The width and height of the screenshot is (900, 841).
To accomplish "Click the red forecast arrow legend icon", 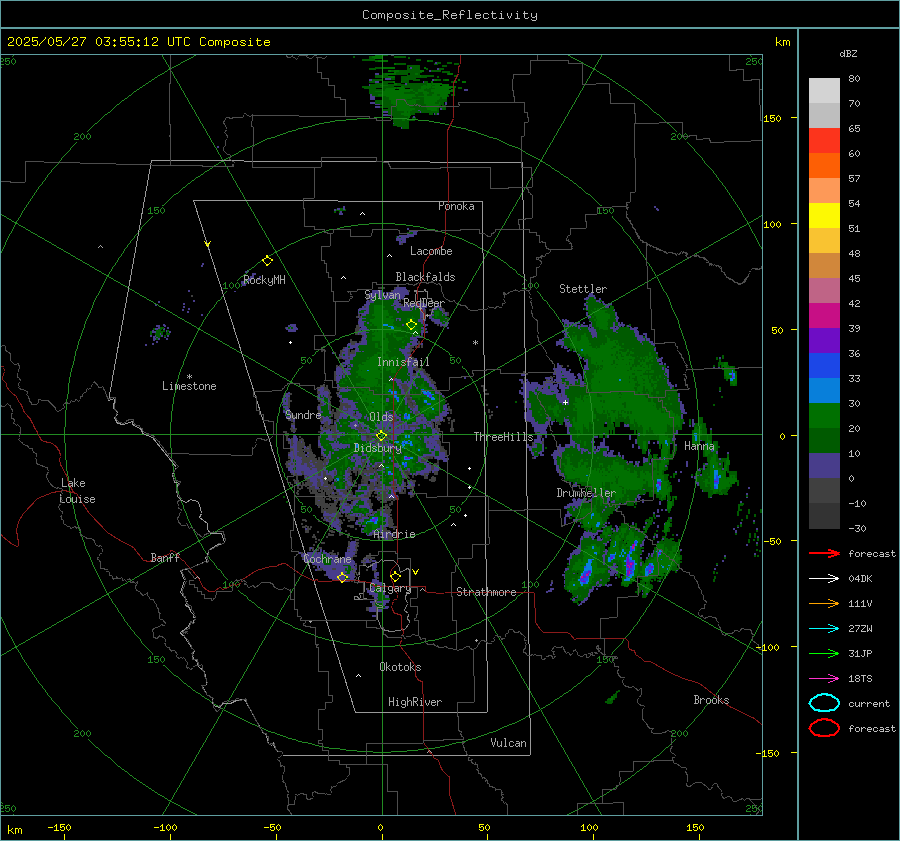I will pos(824,553).
